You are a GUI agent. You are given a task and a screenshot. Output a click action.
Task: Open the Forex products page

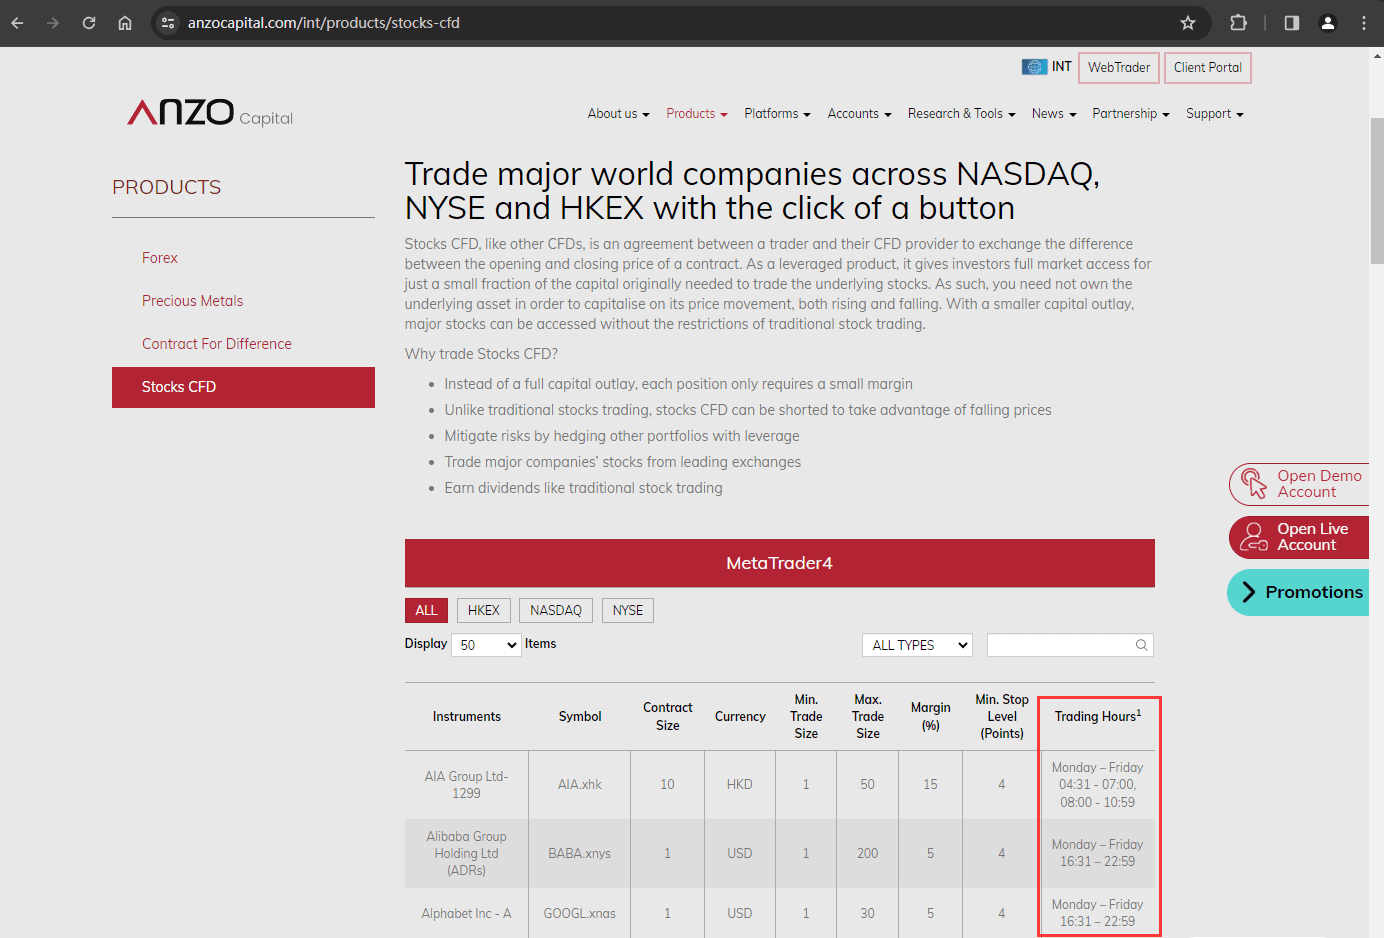click(160, 258)
